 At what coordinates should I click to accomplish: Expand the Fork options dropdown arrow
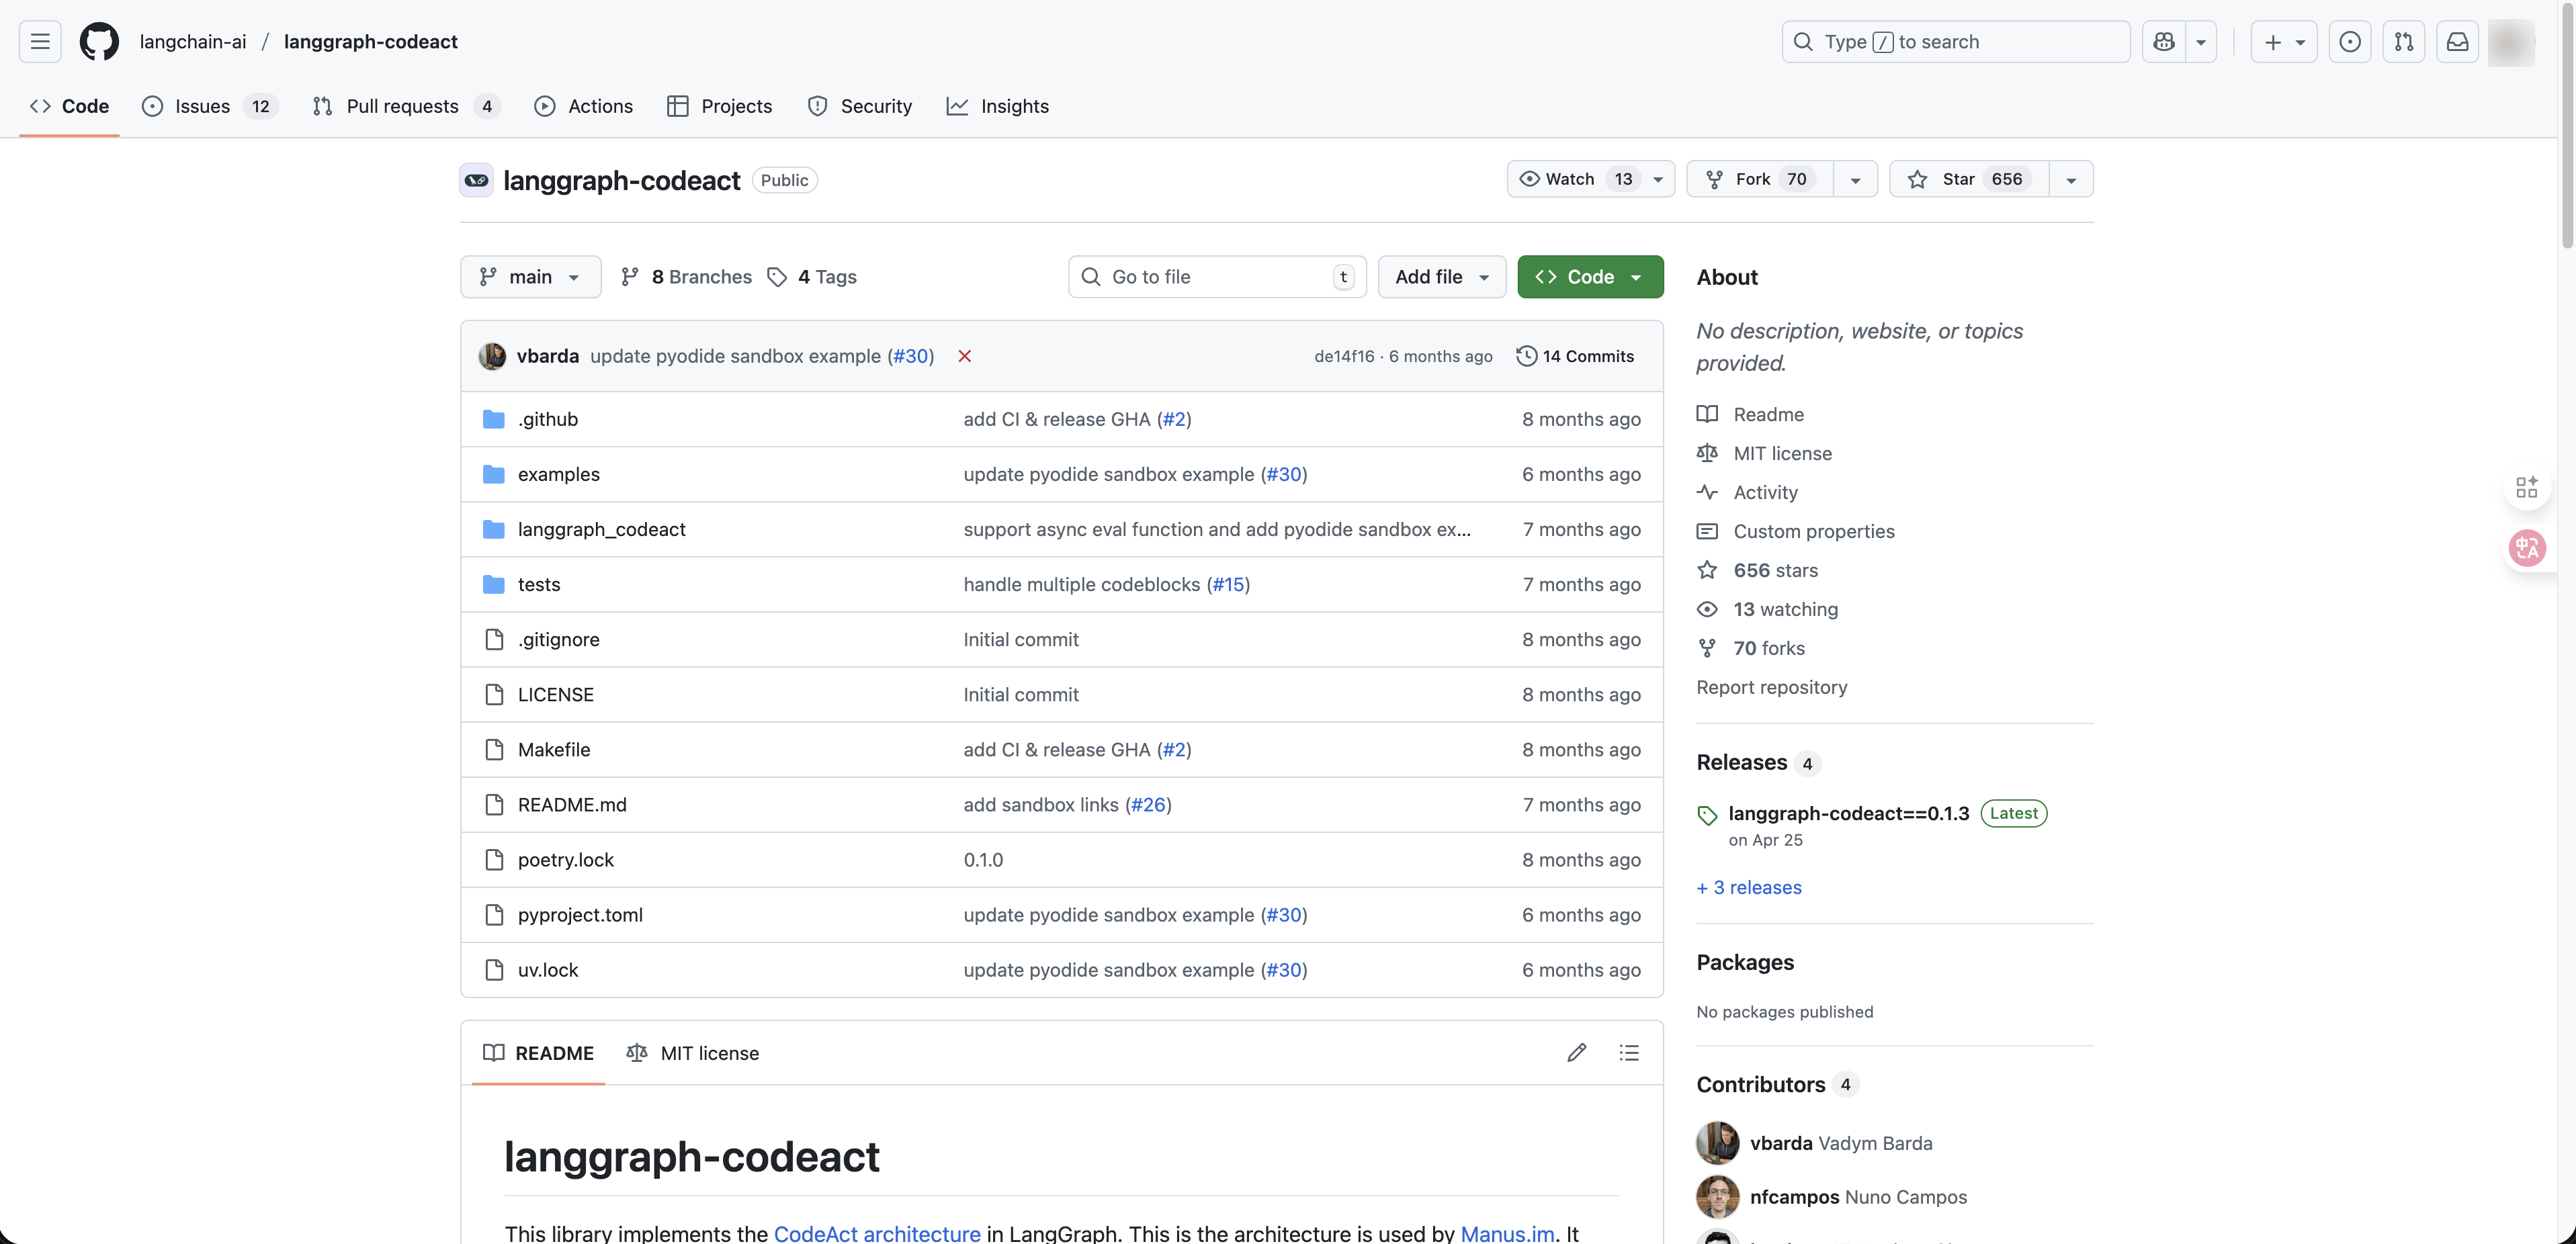(x=1856, y=179)
